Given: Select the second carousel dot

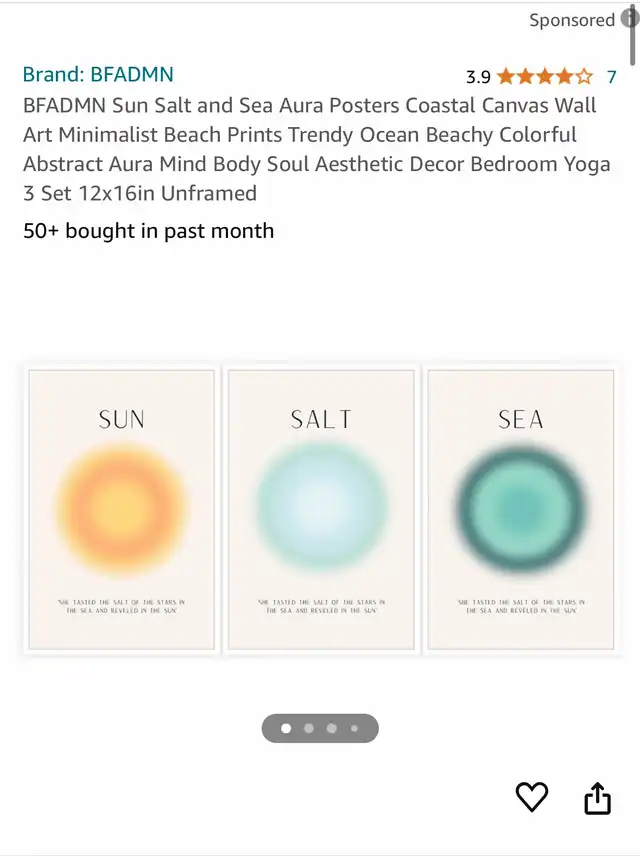Looking at the screenshot, I should tap(309, 728).
